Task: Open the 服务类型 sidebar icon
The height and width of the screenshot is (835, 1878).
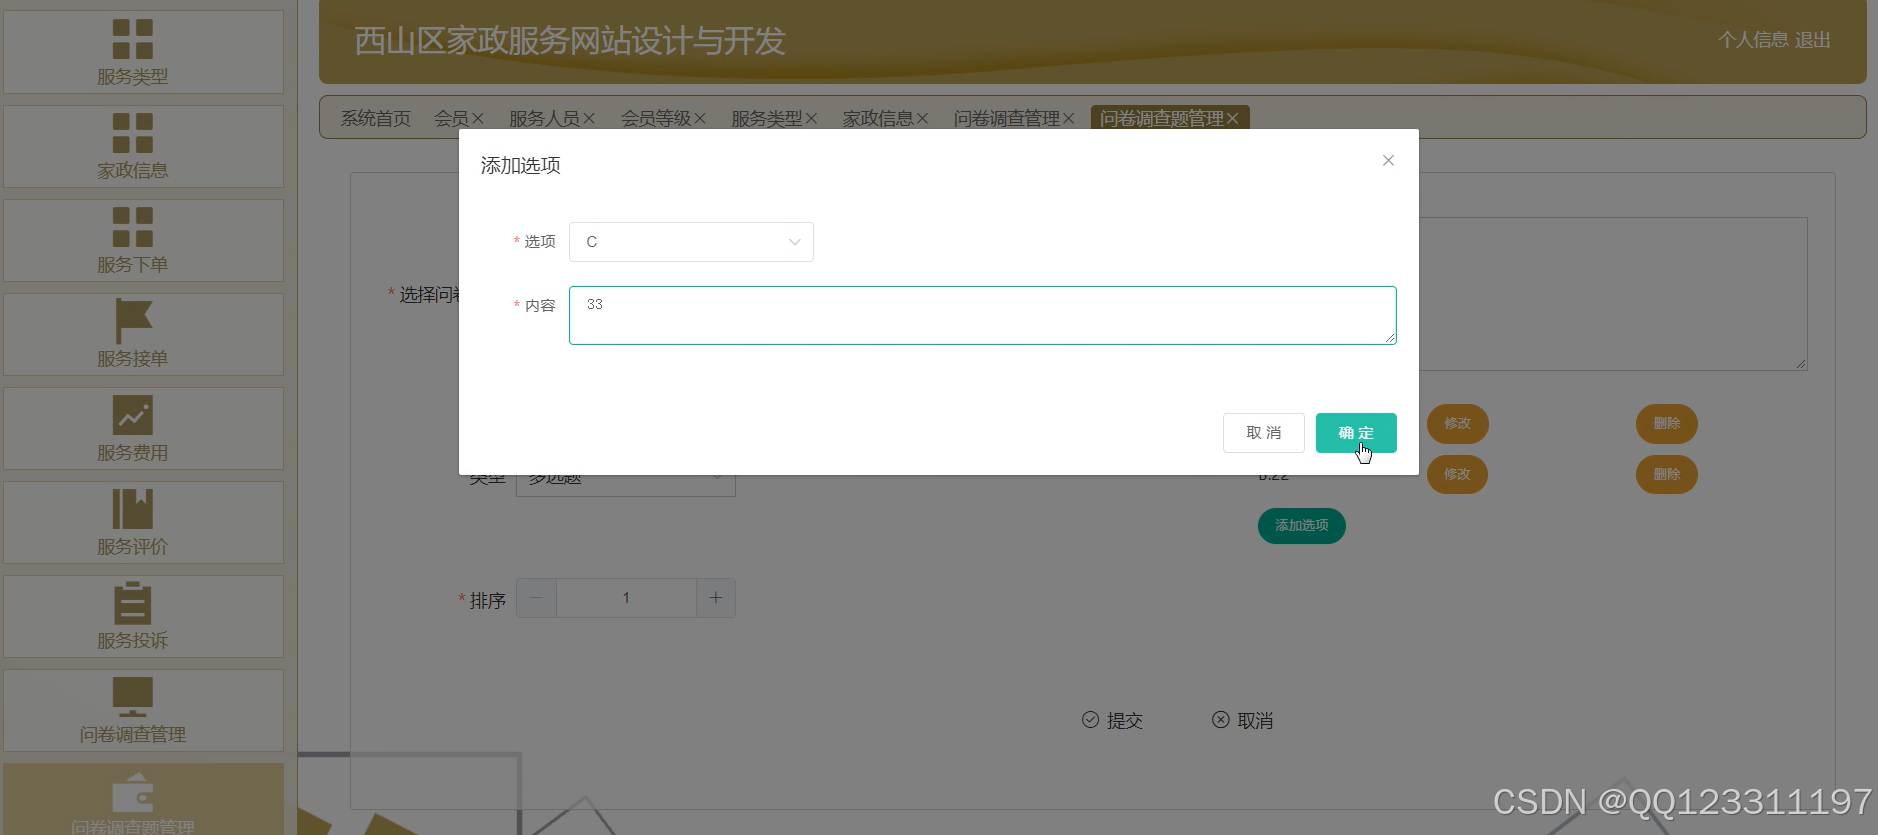Action: (132, 39)
